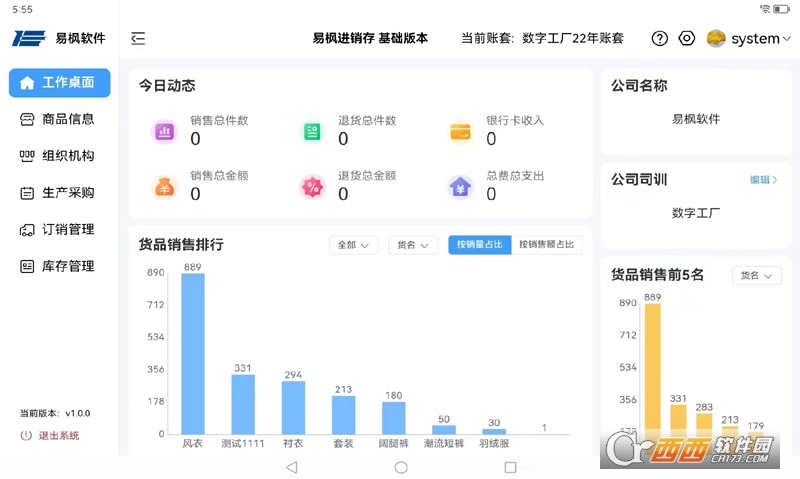Click the 当前账套: 数字工厂22年账套 text
This screenshot has height=479, width=800.
[x=542, y=38]
